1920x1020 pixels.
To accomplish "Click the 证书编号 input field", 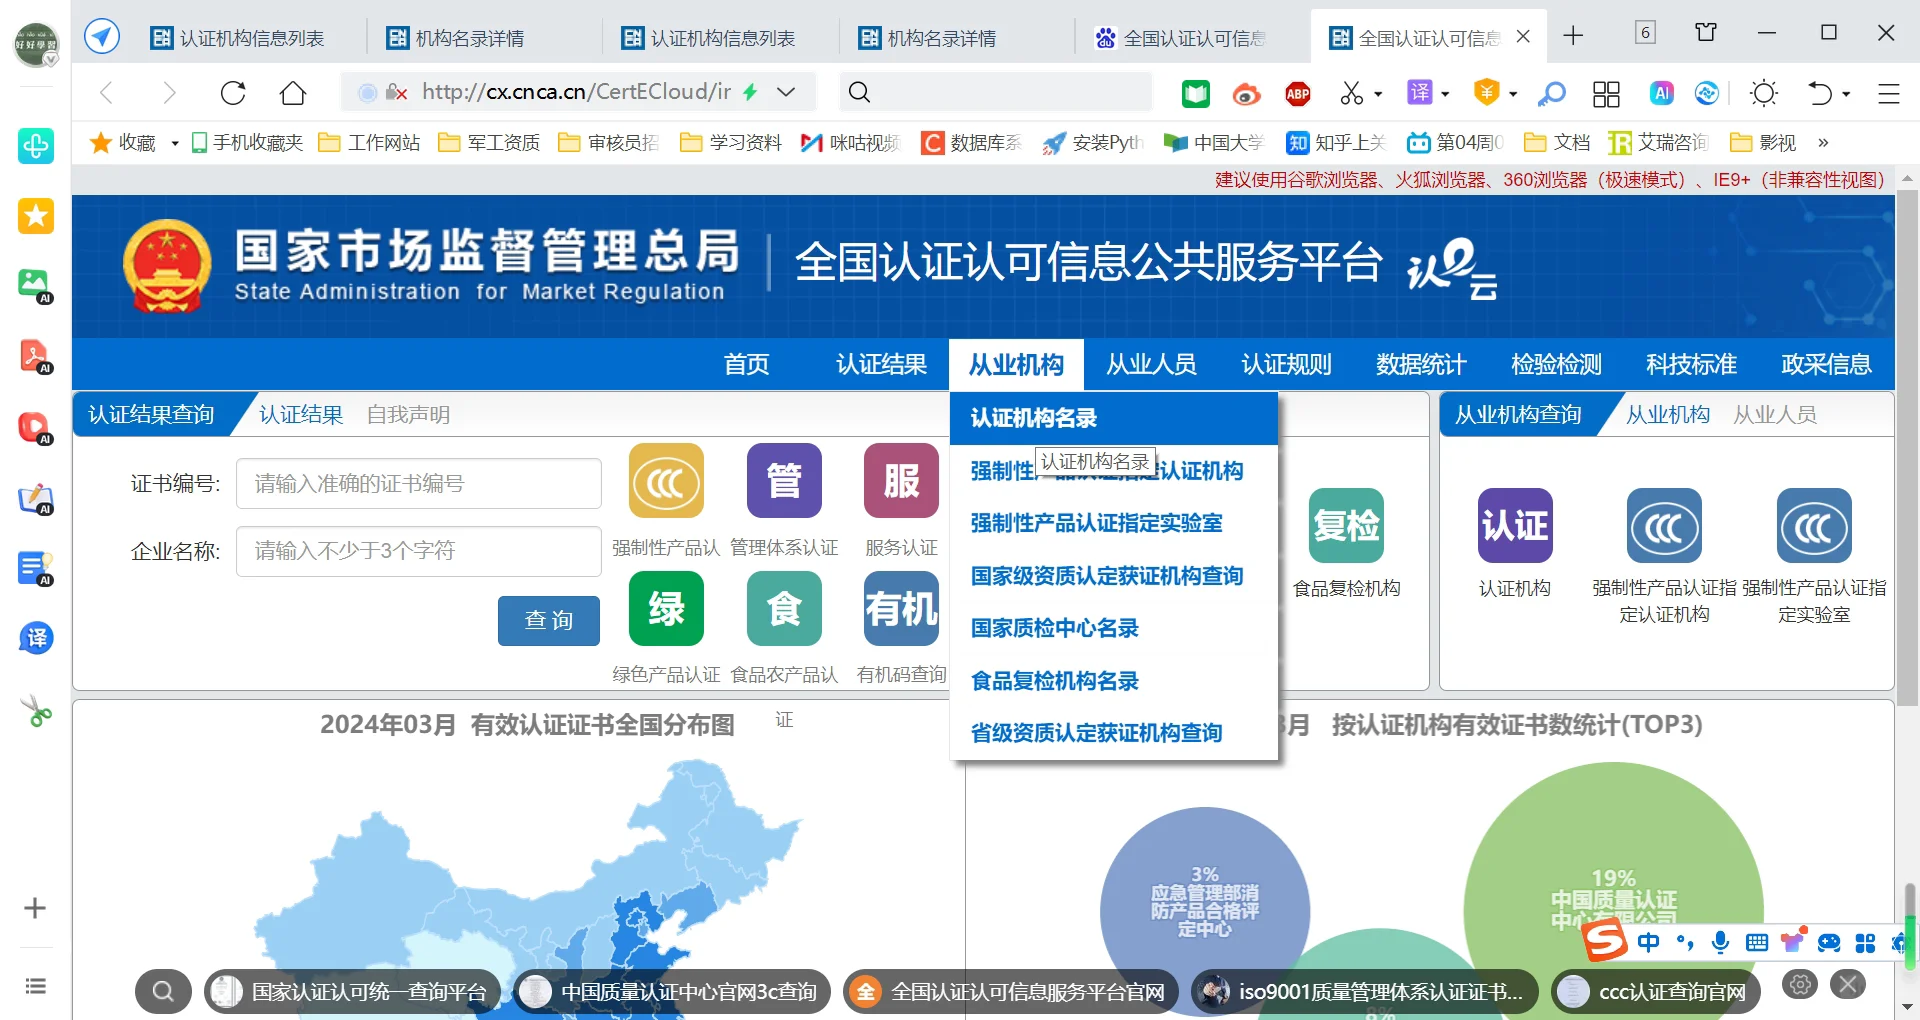I will 418,484.
